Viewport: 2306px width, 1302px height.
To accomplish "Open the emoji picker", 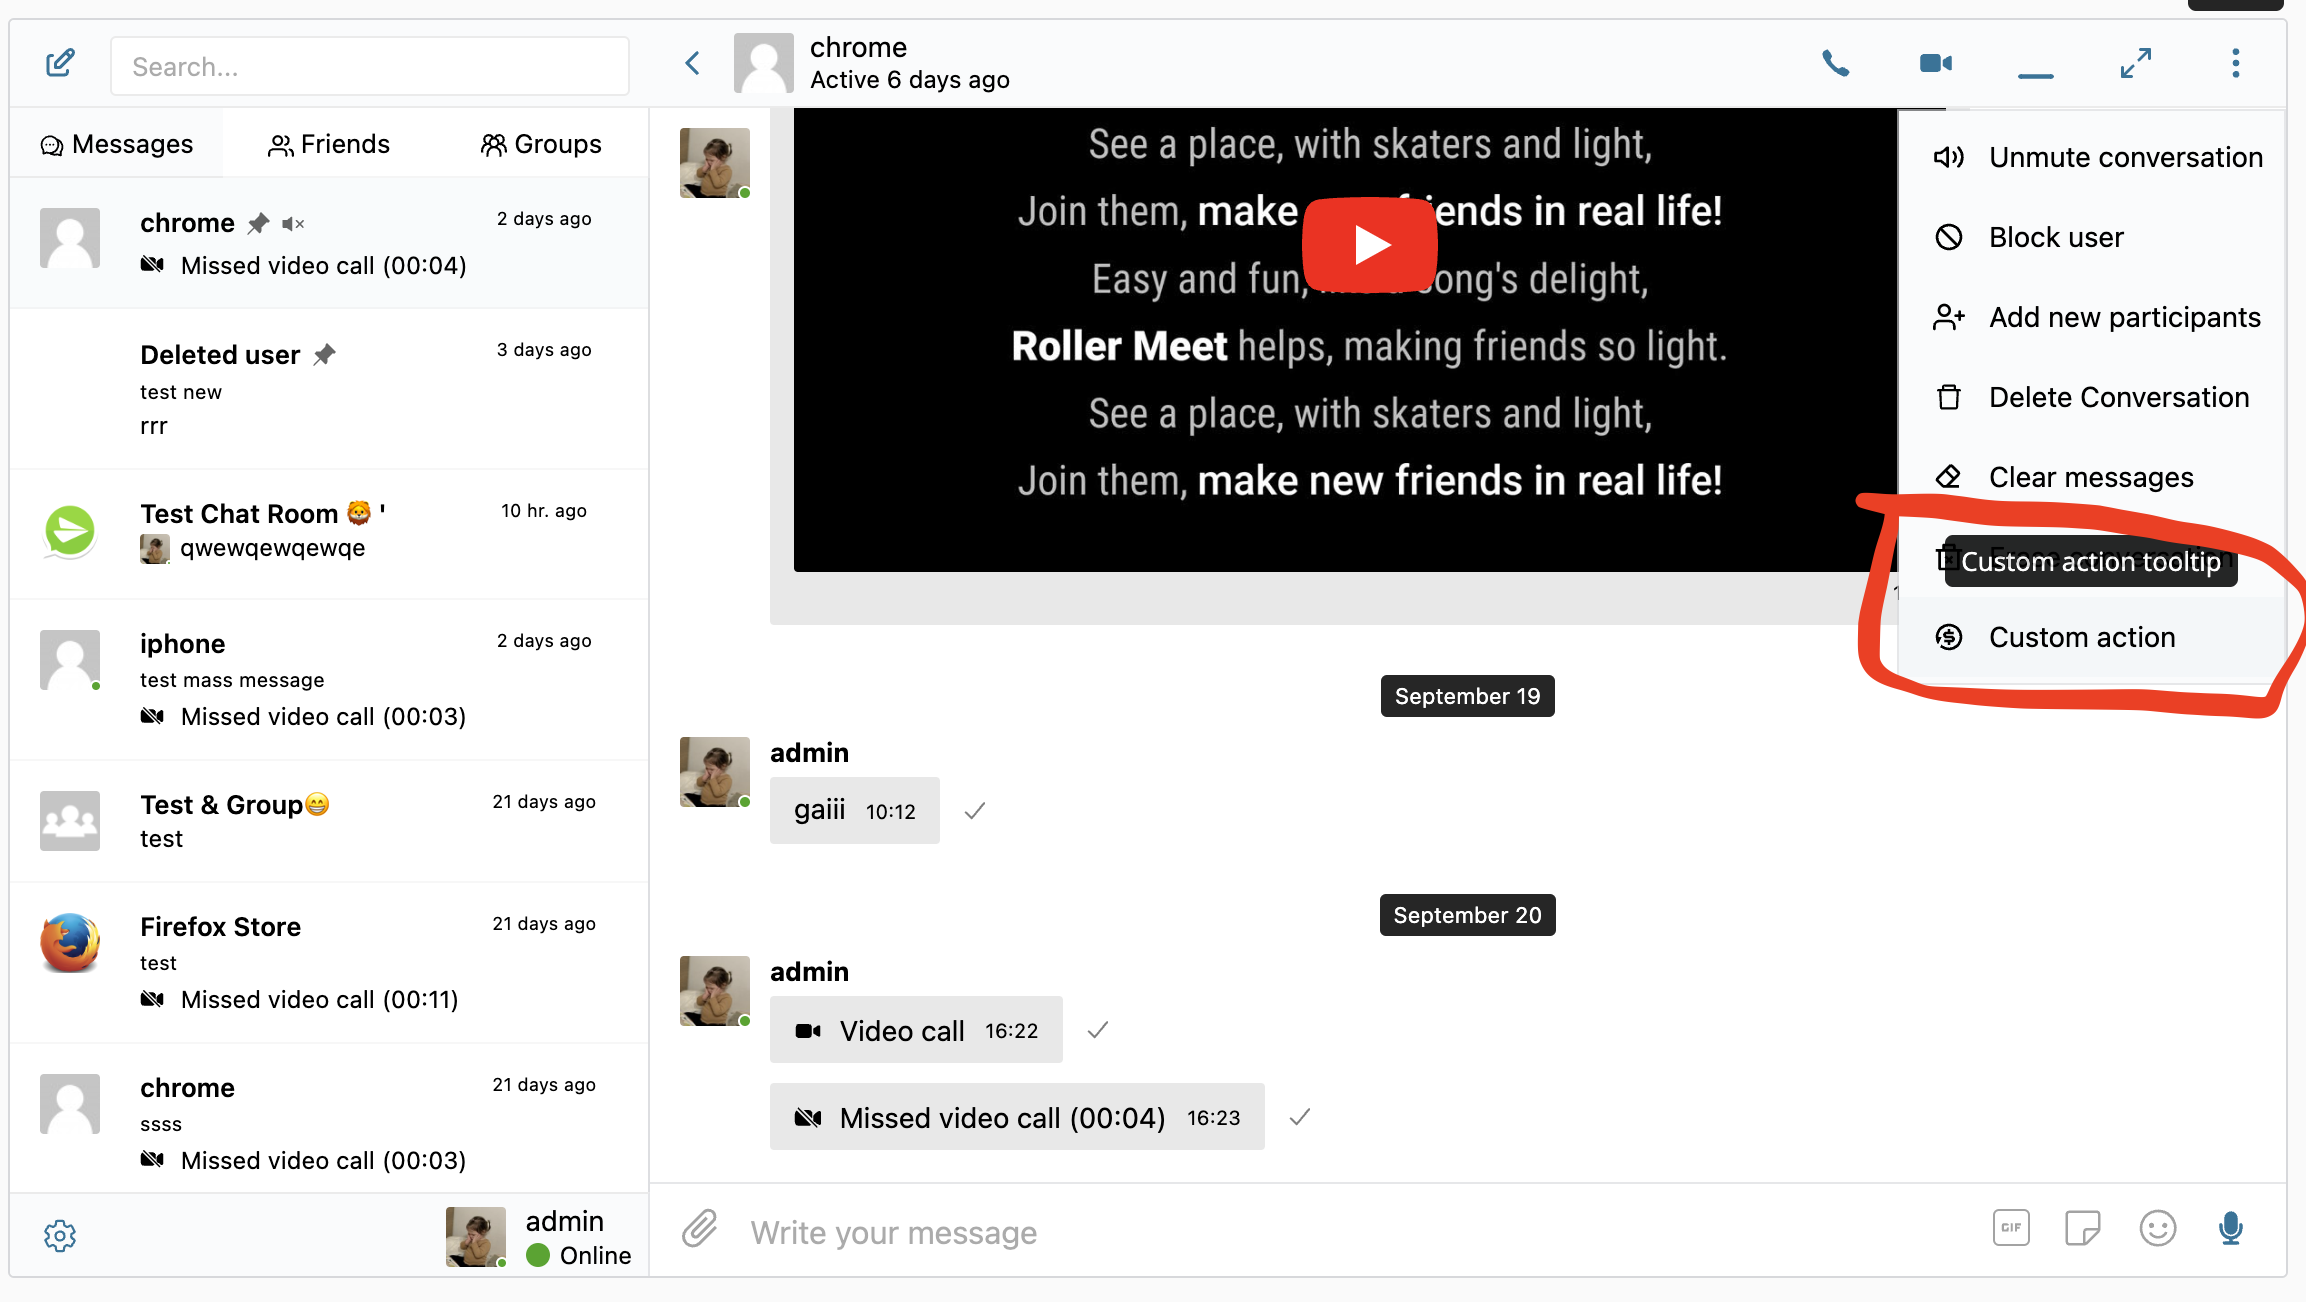I will coord(2157,1228).
